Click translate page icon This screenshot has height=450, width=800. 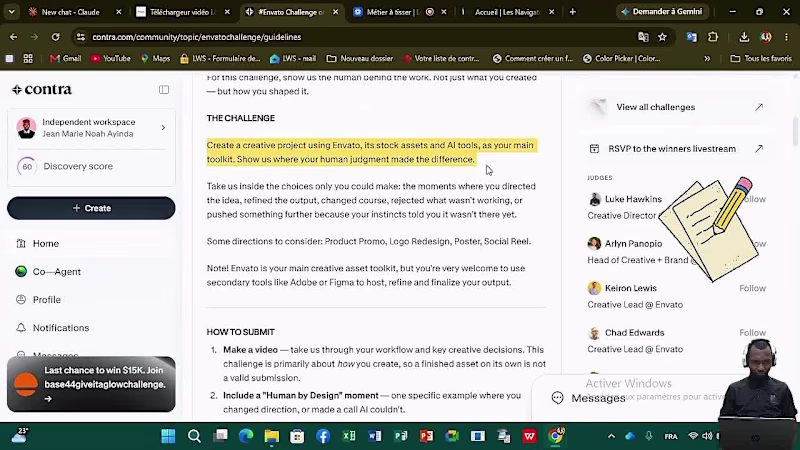click(643, 37)
